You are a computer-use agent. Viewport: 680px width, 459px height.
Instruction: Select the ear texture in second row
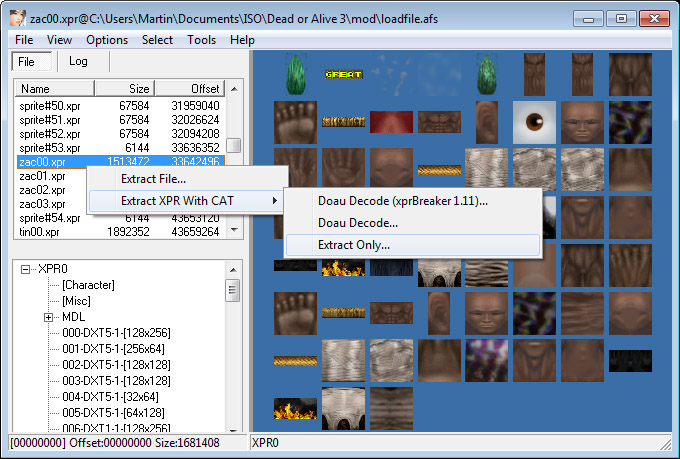click(487, 122)
